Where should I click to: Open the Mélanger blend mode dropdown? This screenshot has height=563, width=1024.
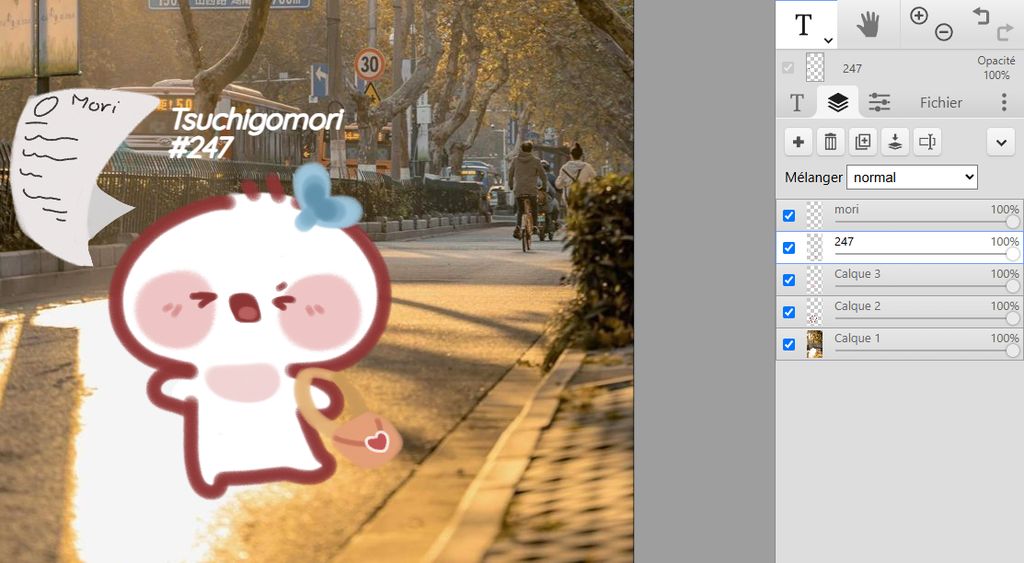pos(912,177)
